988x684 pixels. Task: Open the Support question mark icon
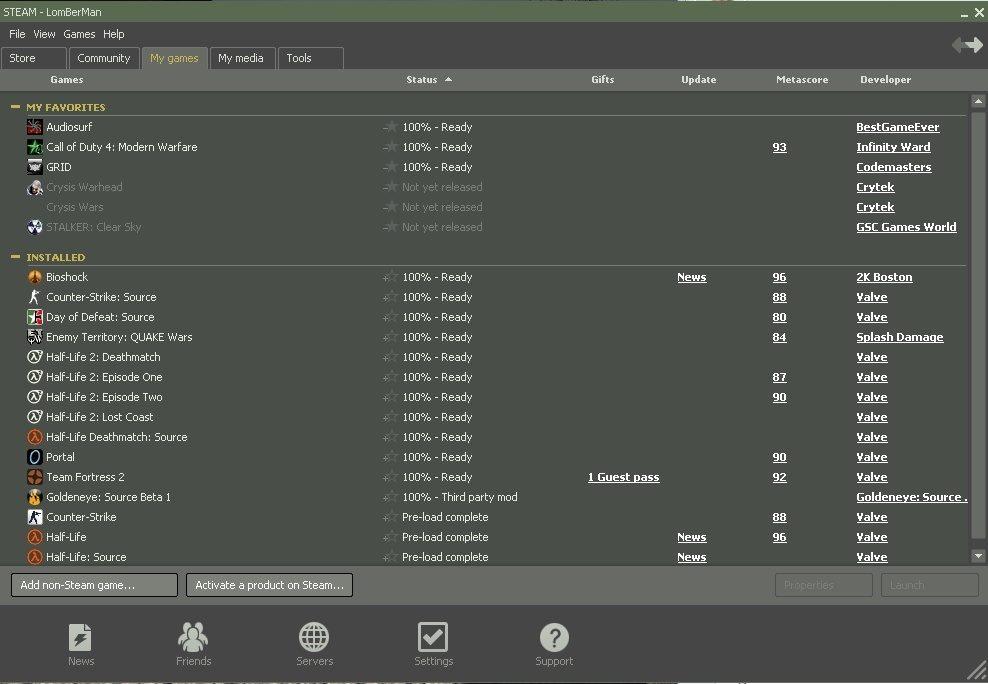click(554, 638)
